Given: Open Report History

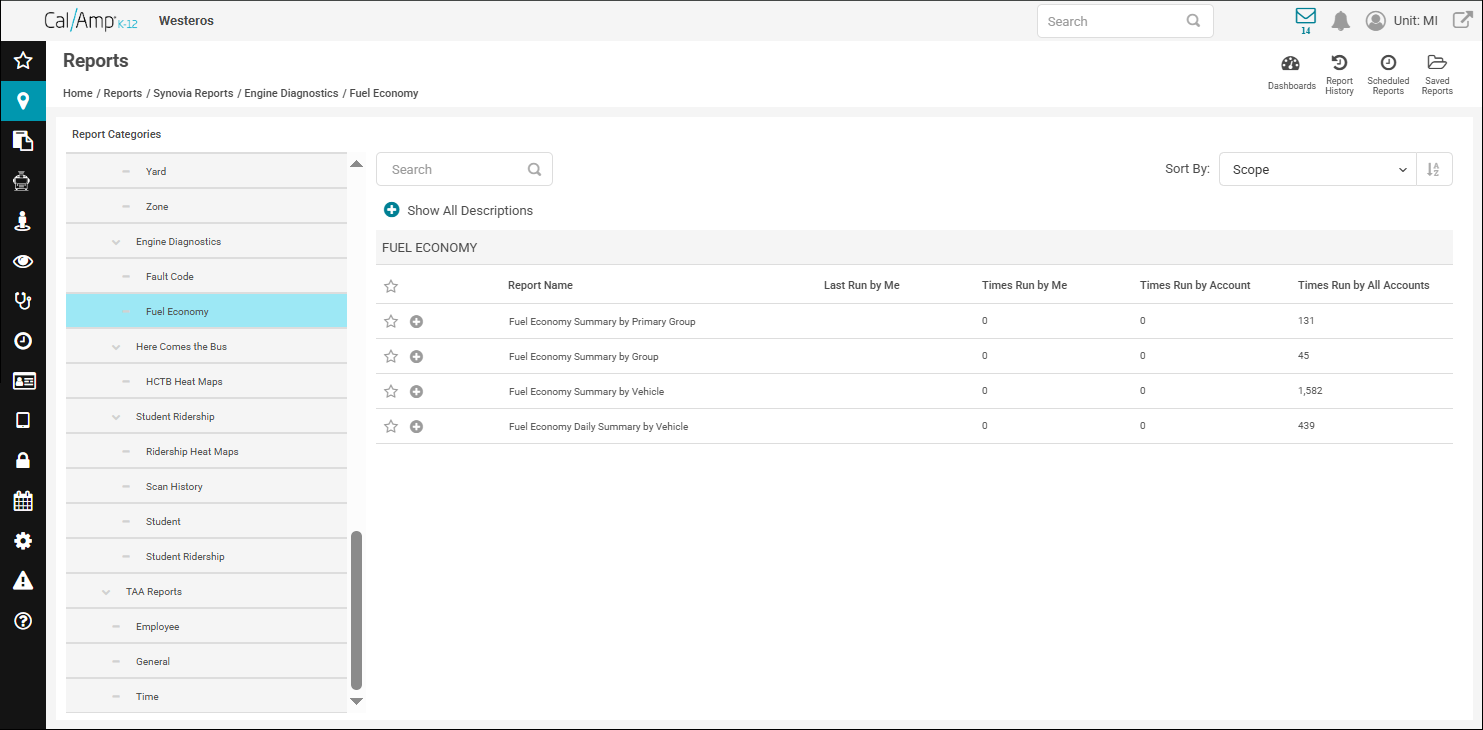Looking at the screenshot, I should 1339,75.
